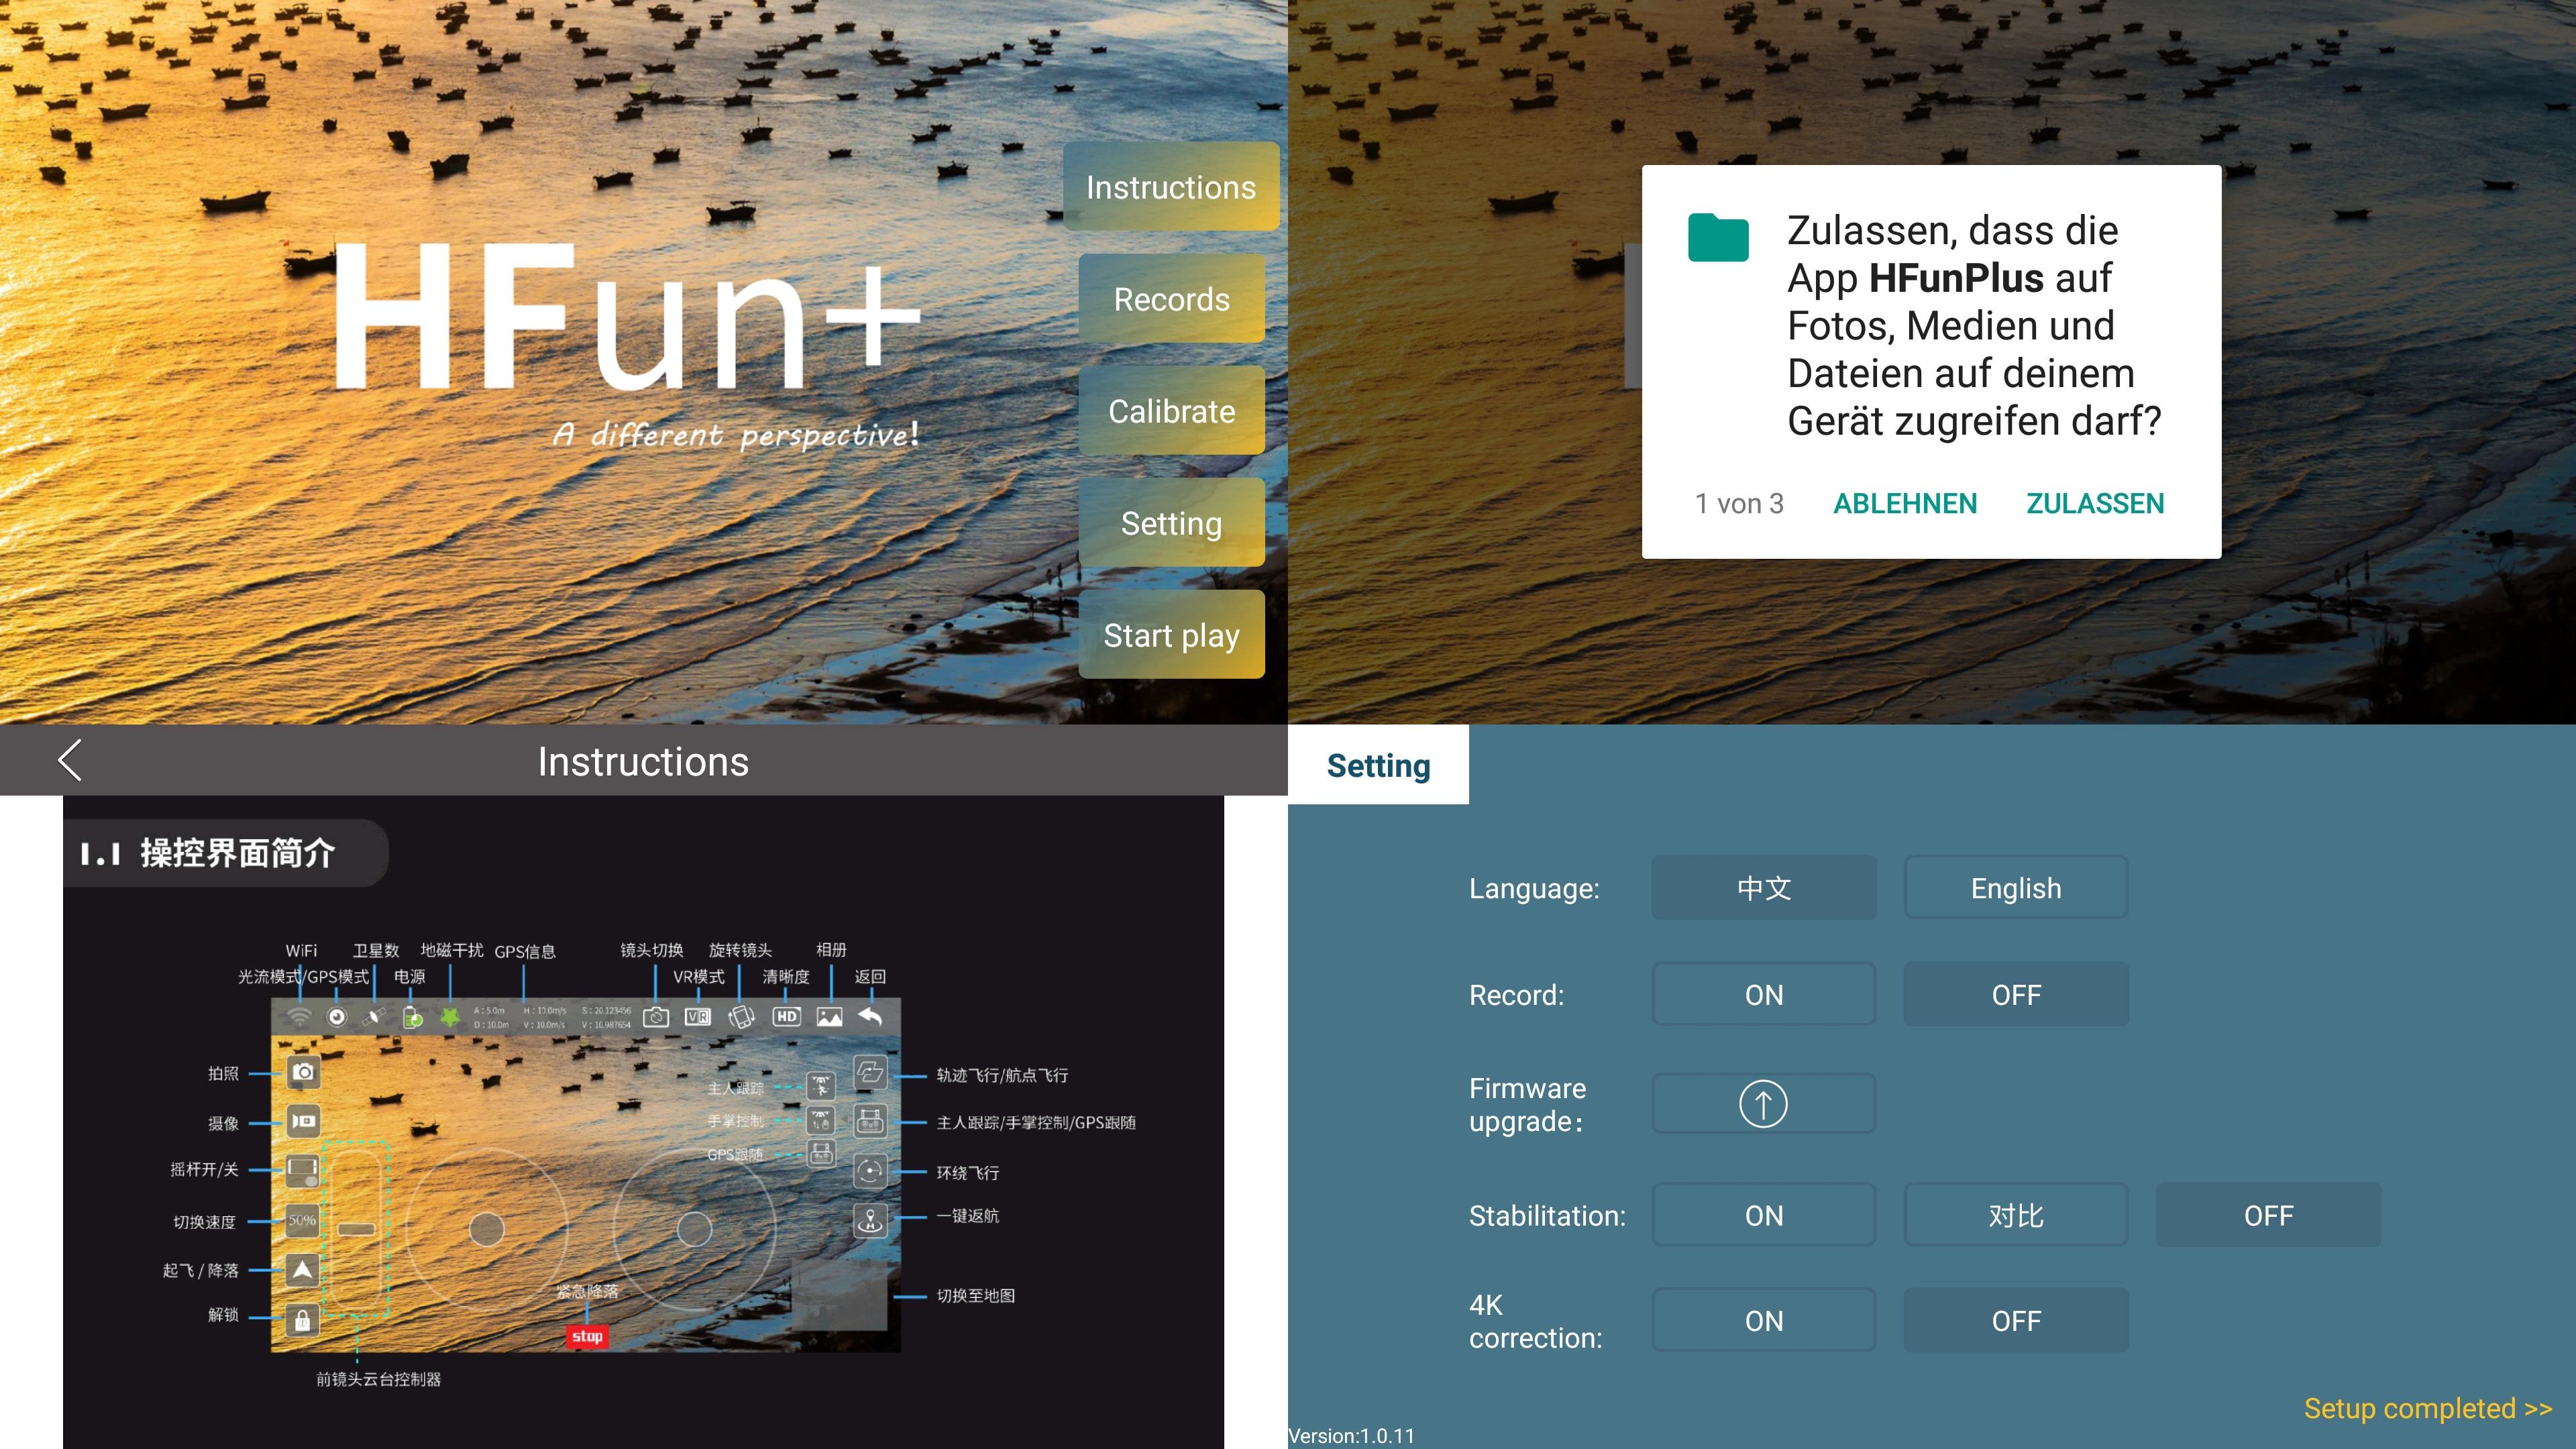Click the HD quality icon in diagram
Viewport: 2576px width, 1449px height.
click(787, 1017)
